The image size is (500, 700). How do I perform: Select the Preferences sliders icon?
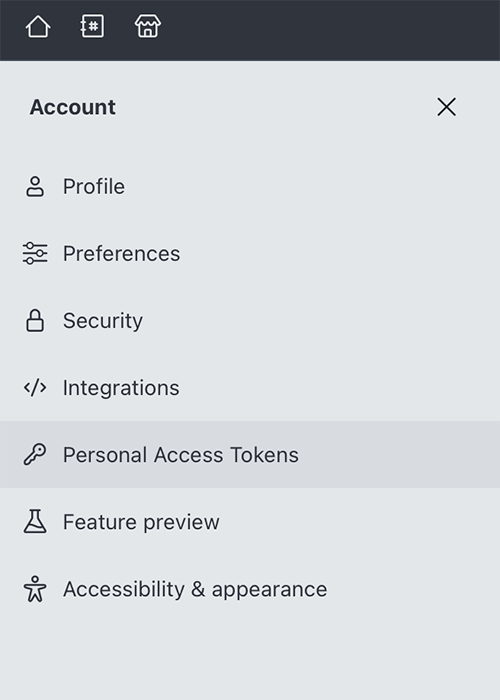35,254
